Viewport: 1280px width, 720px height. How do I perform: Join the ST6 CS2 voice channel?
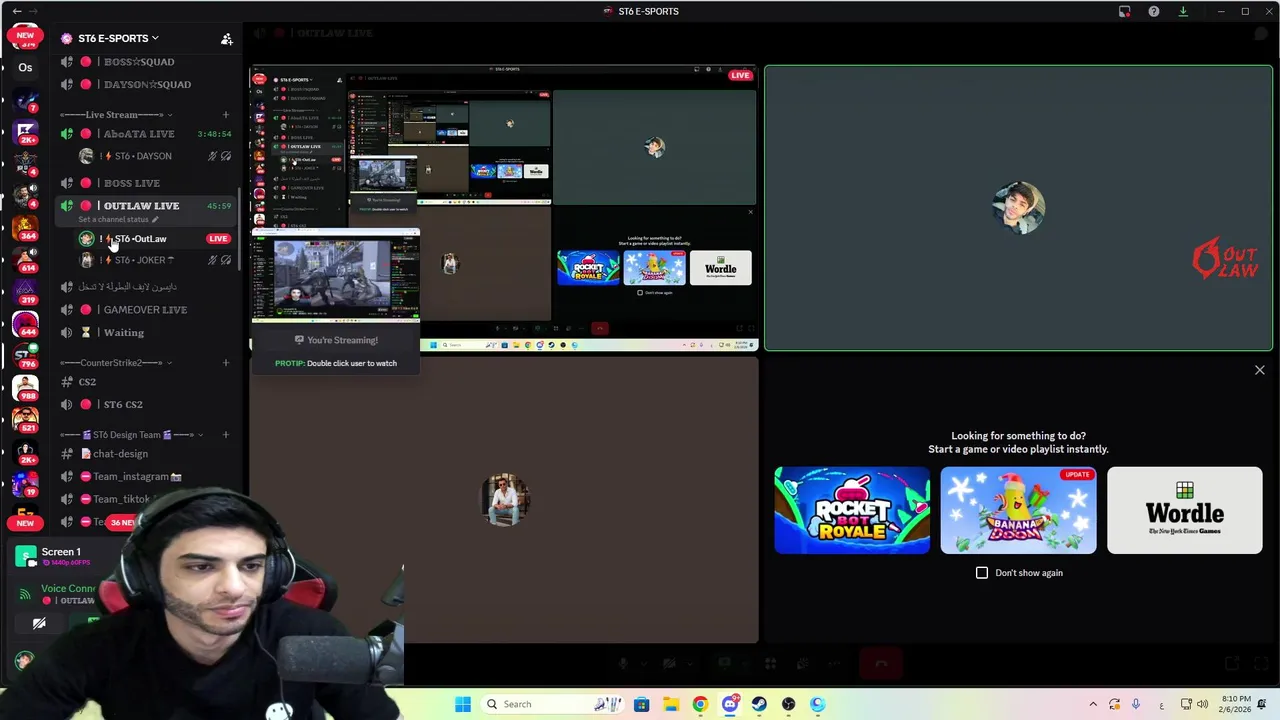pyautogui.click(x=146, y=405)
